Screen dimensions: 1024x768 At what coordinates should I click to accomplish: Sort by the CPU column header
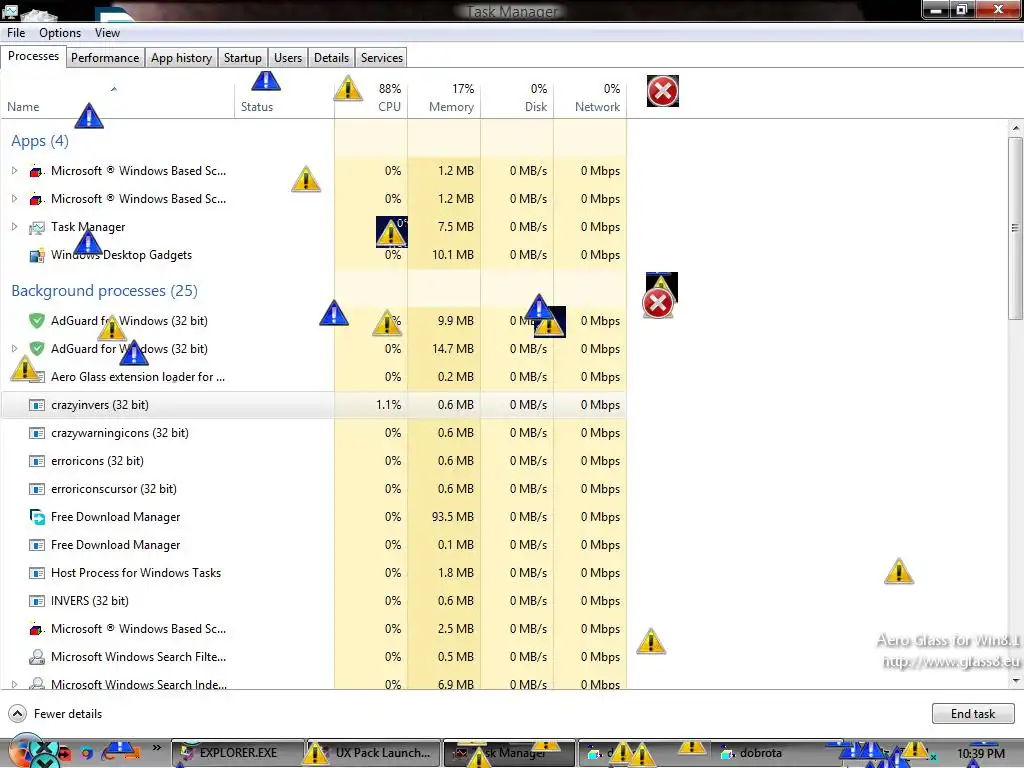pos(371,98)
